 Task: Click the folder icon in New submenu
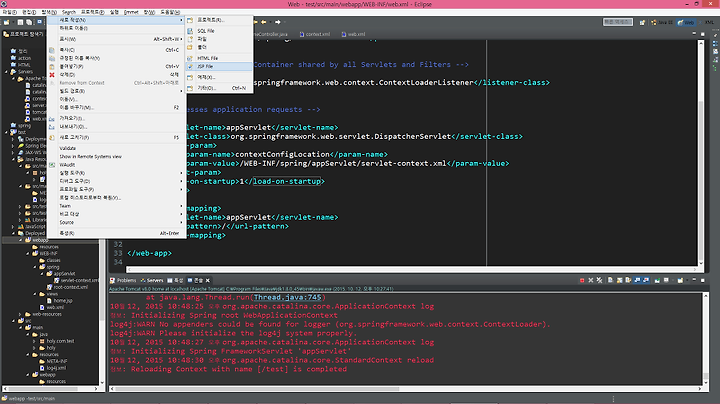tap(190, 47)
